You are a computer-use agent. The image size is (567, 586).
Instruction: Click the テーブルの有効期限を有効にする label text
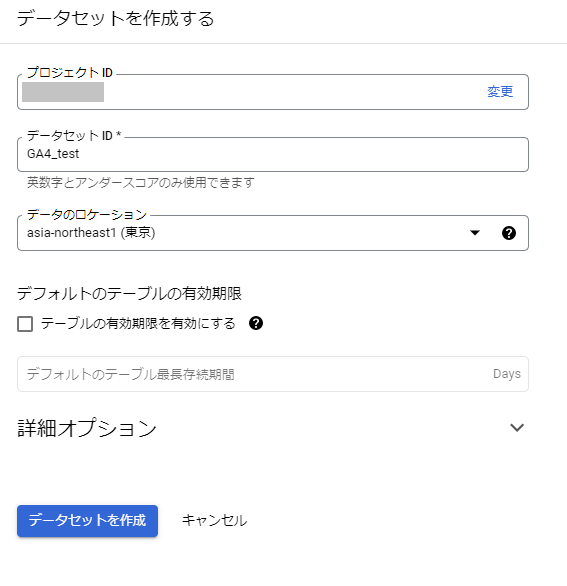coord(138,324)
